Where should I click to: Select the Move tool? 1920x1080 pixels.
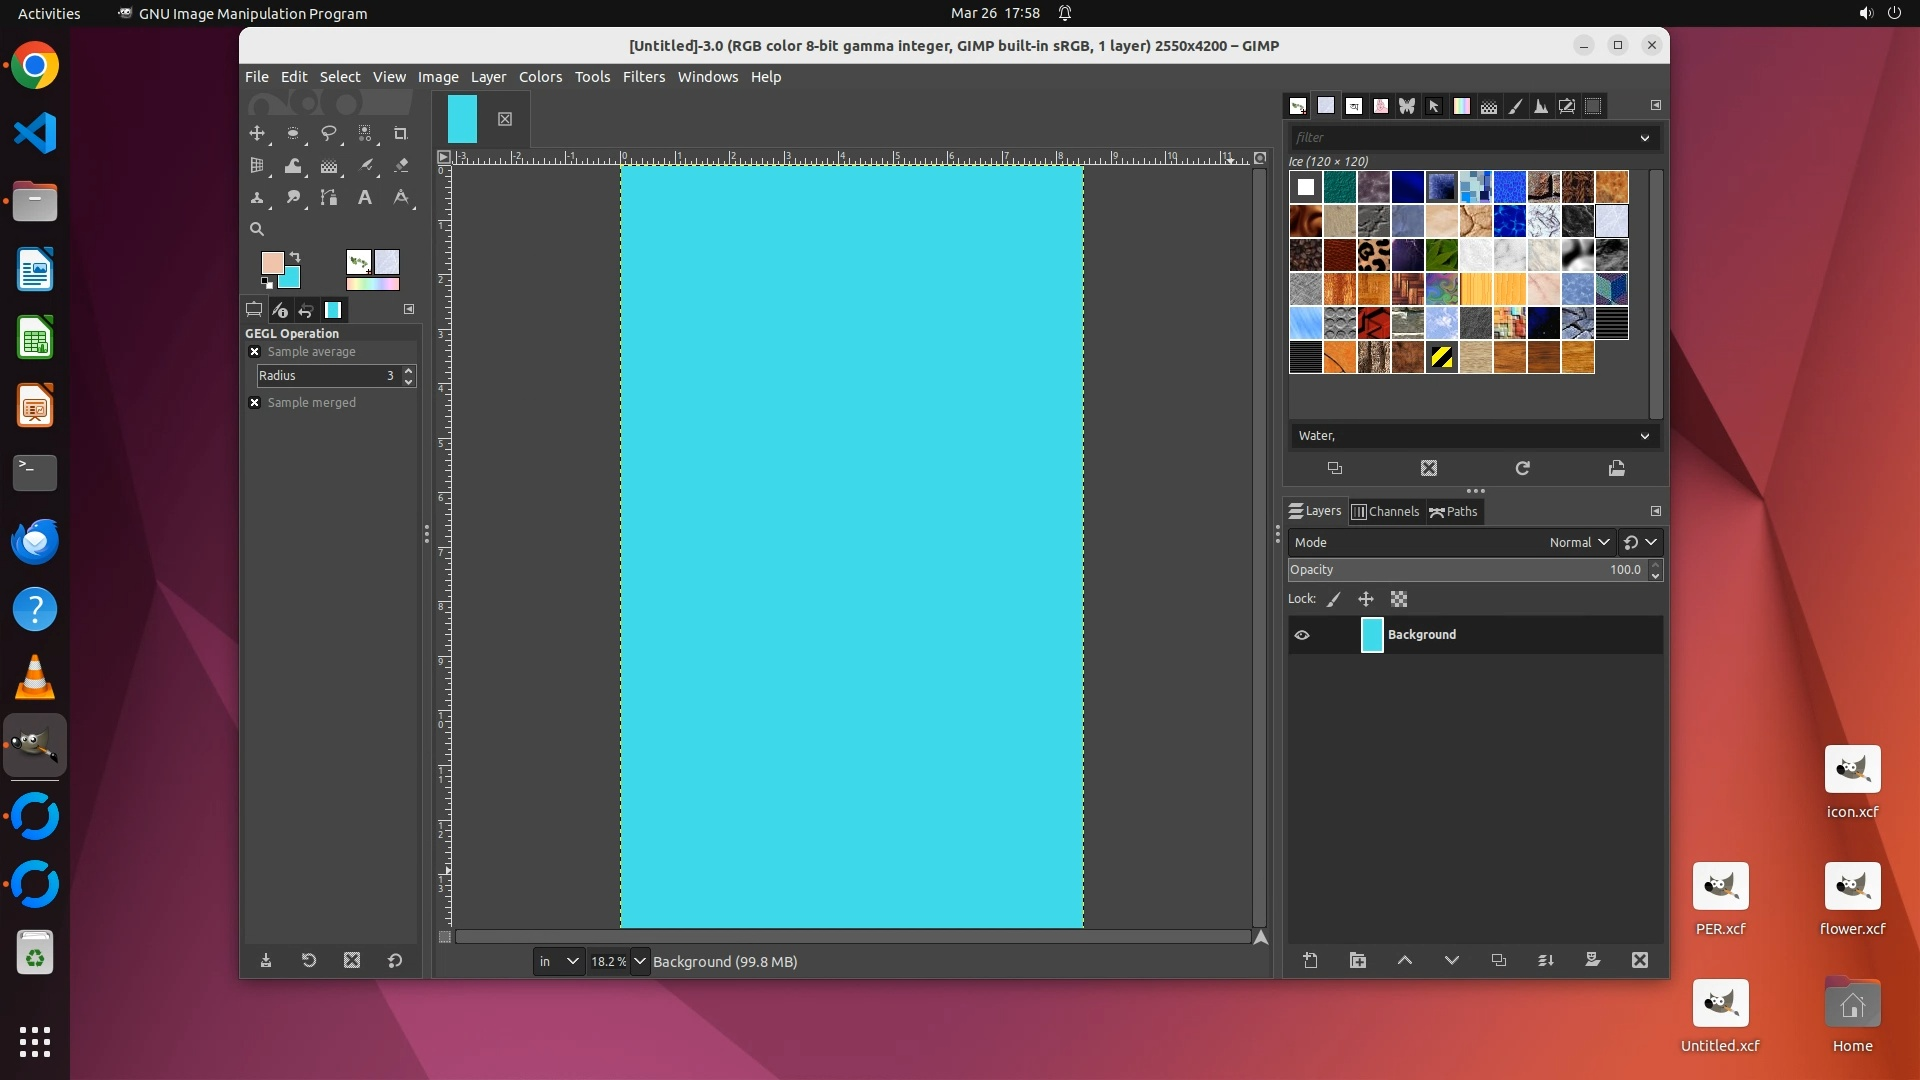[x=257, y=133]
